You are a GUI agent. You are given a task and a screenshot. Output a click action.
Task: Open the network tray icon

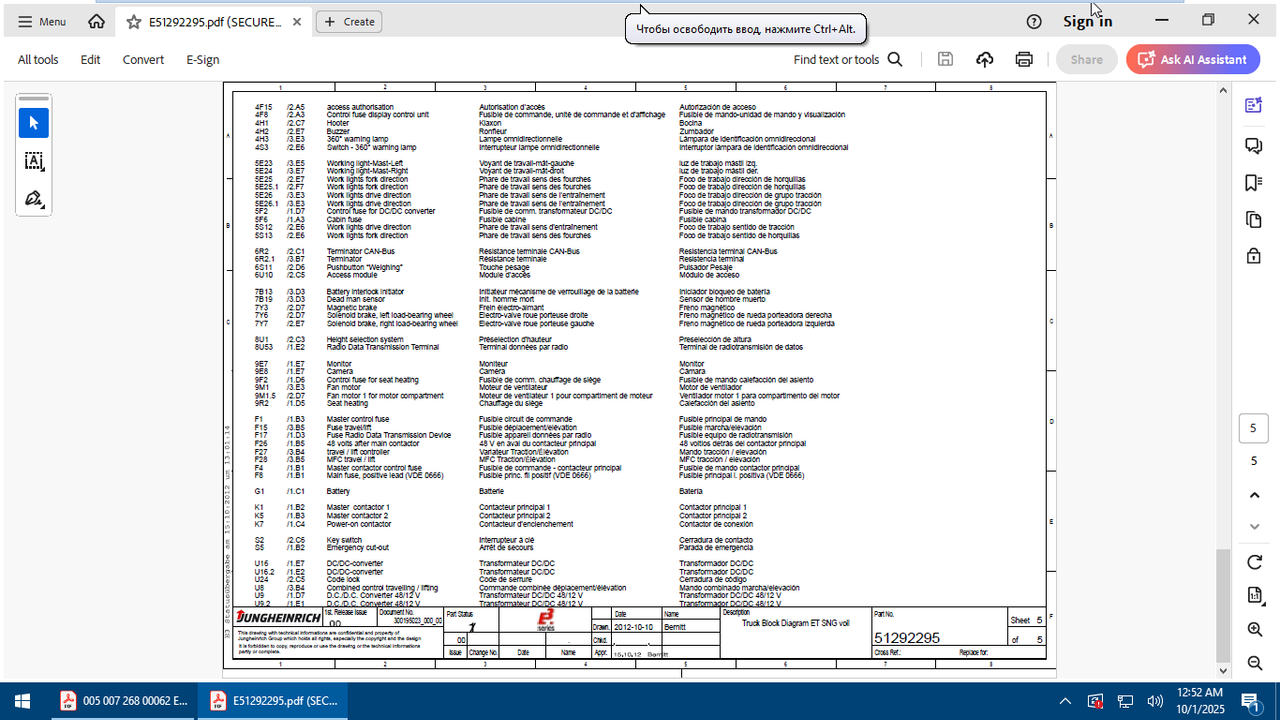[1125, 701]
